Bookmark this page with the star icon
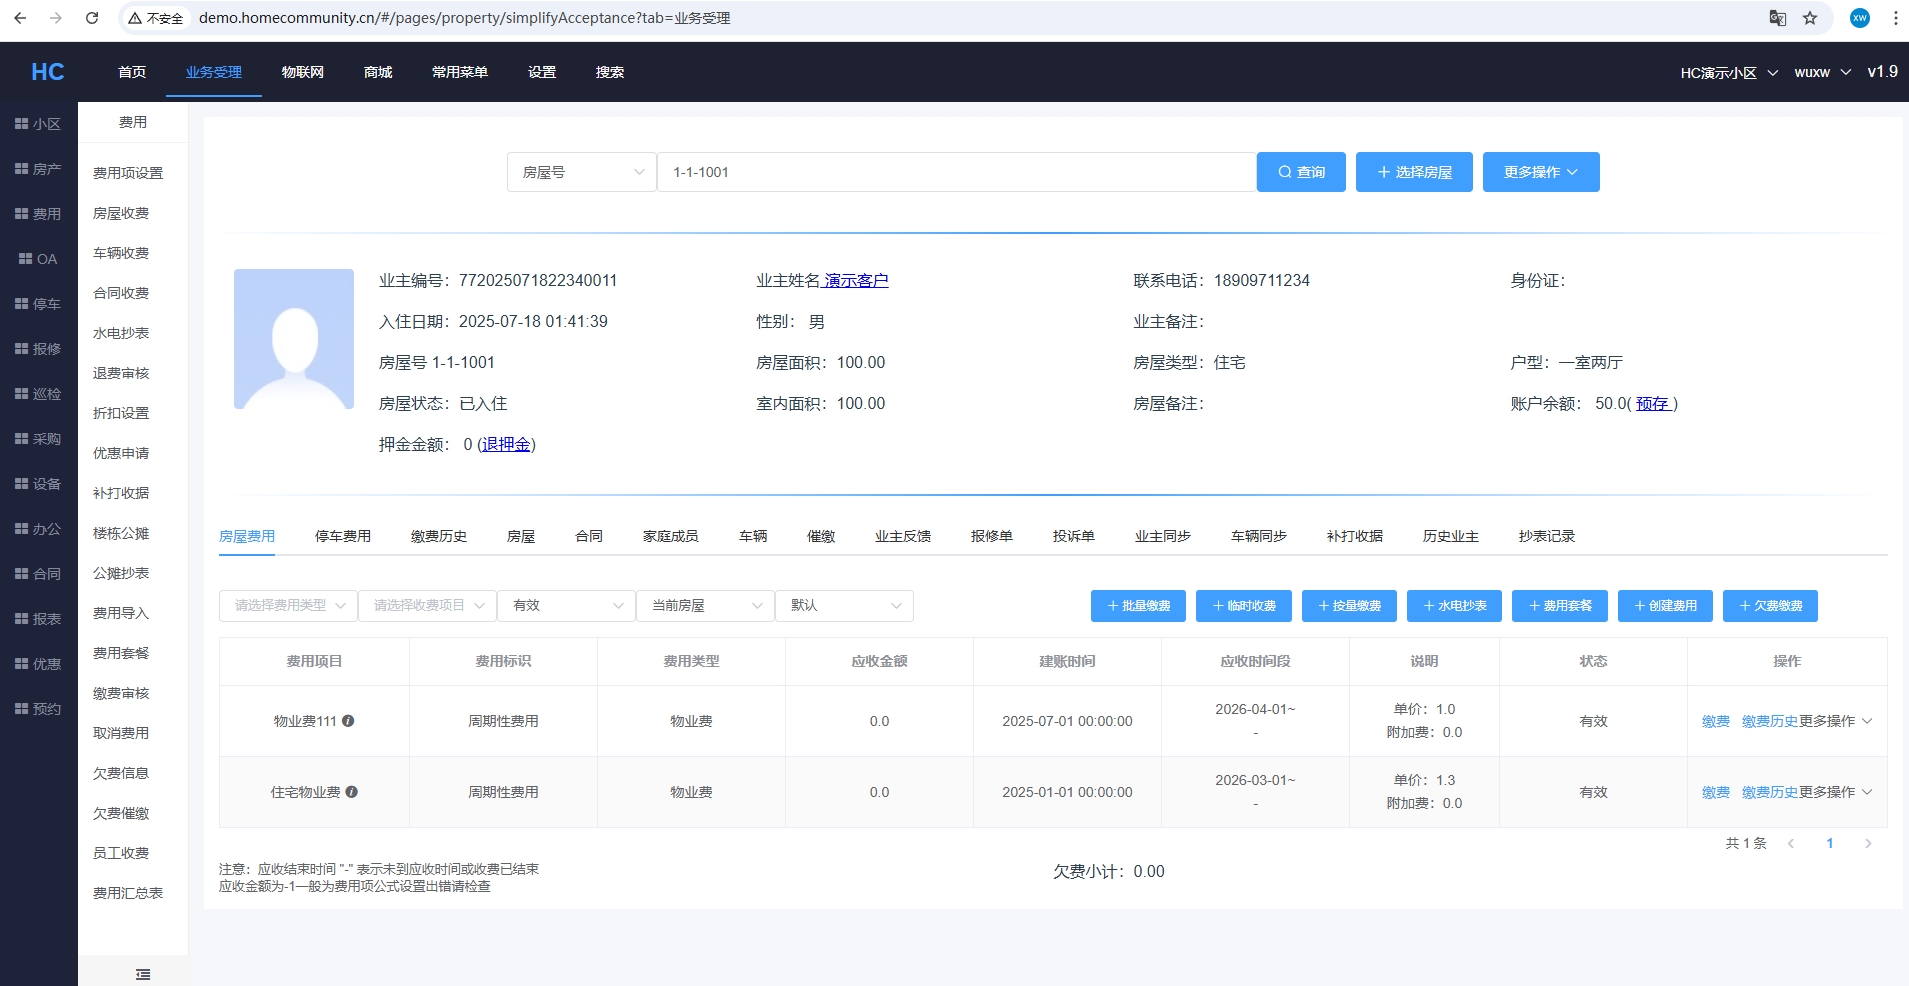1909x986 pixels. [1810, 18]
